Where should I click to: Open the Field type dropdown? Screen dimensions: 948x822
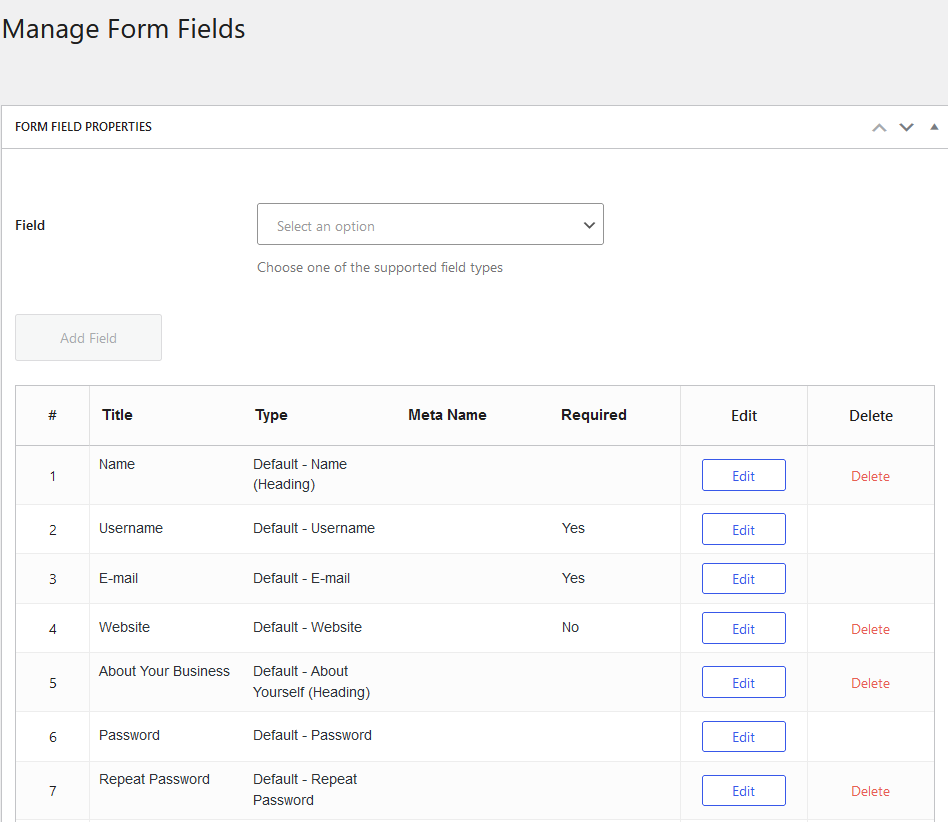(x=430, y=224)
